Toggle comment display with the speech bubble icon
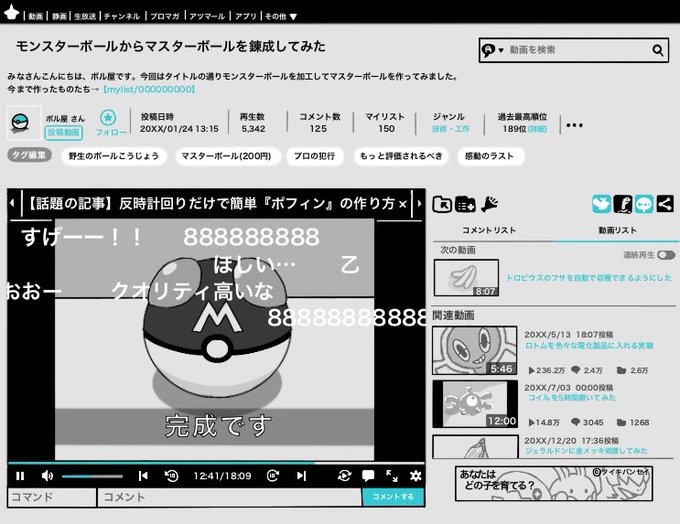 368,476
